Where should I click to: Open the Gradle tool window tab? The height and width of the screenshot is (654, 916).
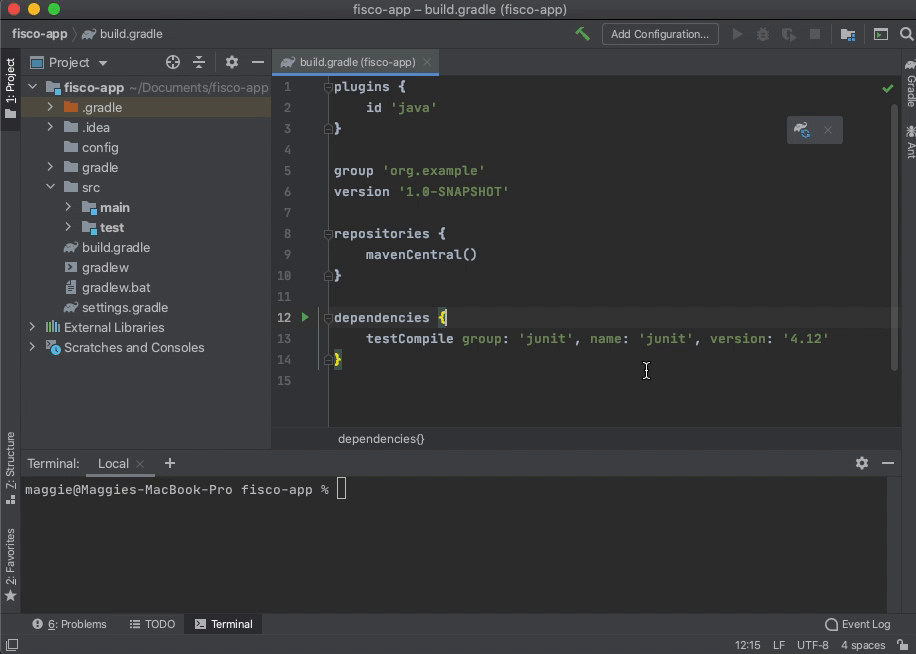tap(910, 83)
